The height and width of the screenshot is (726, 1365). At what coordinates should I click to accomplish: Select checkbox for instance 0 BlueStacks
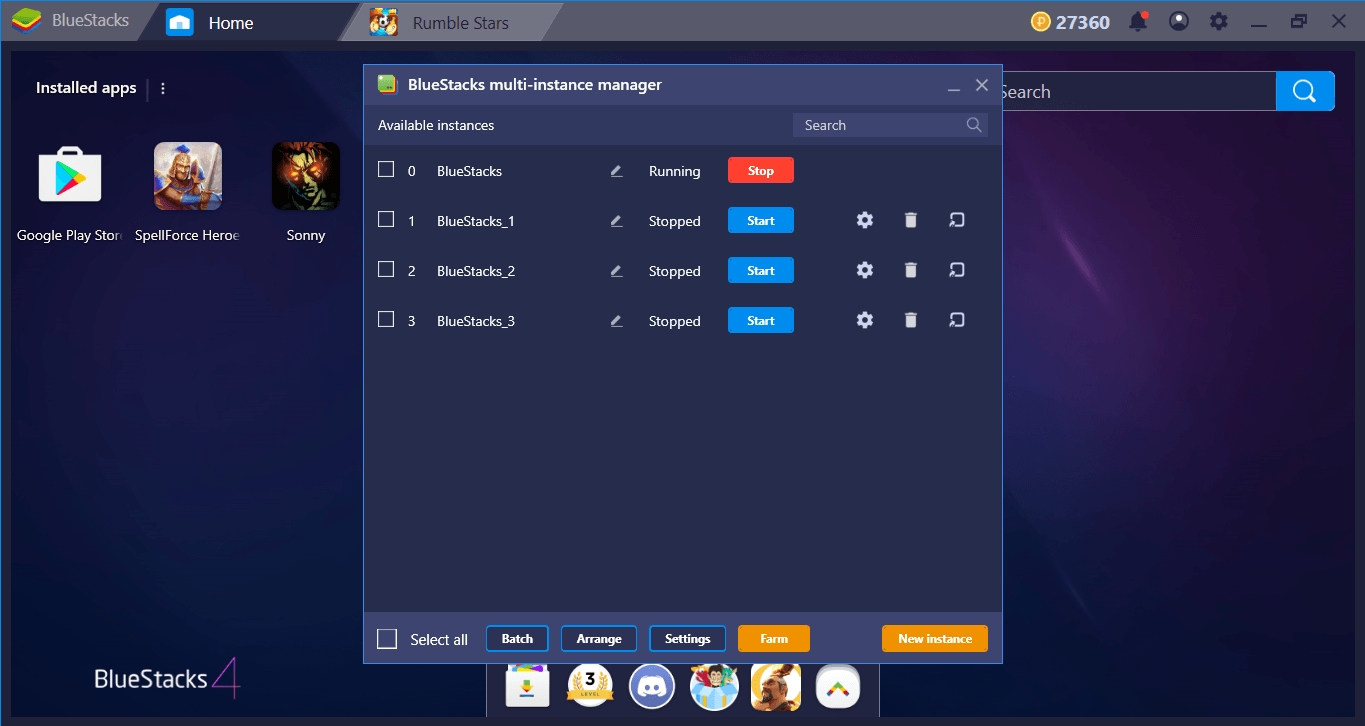click(386, 169)
